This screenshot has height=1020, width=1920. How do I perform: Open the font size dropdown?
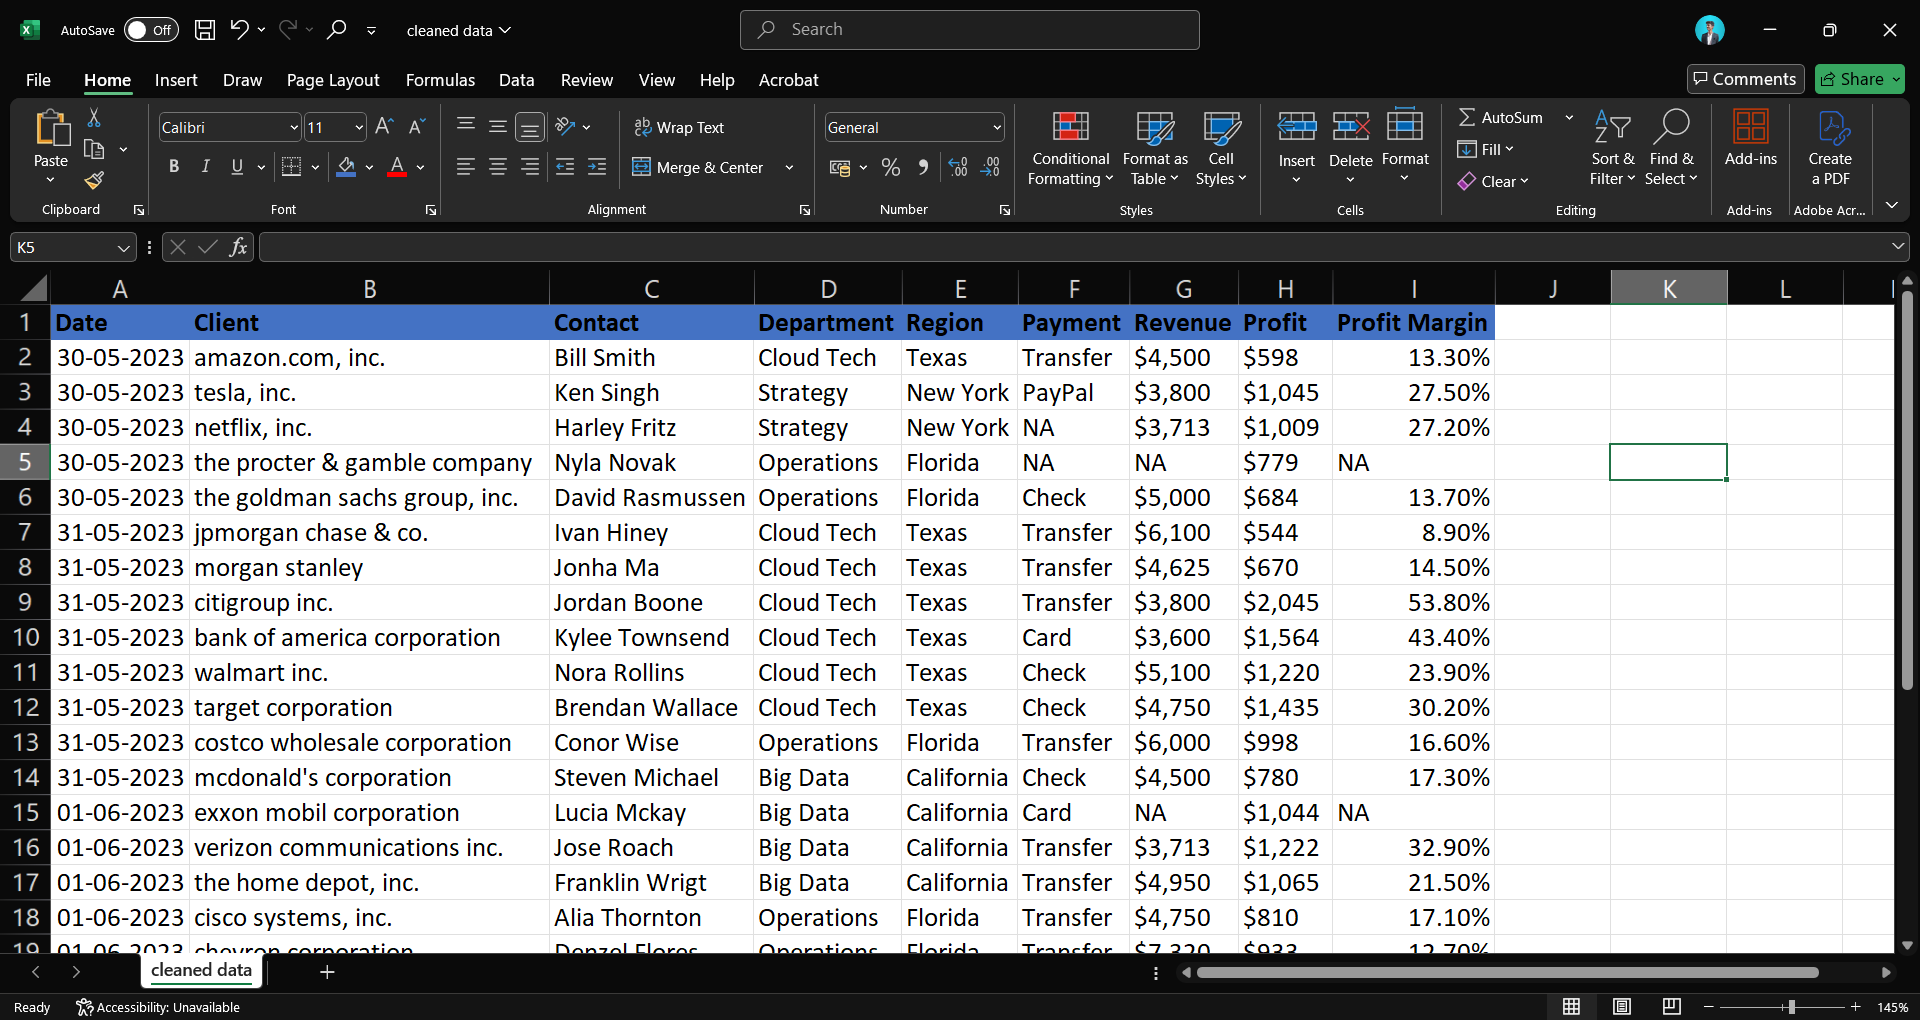[x=359, y=127]
